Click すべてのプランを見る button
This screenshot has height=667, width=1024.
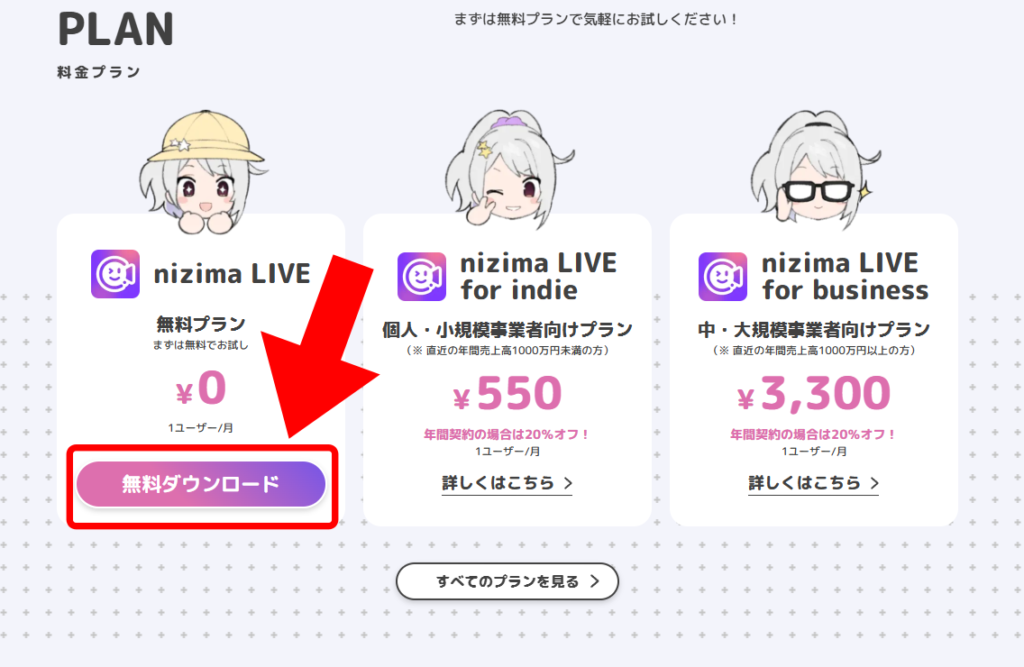pyautogui.click(x=507, y=581)
